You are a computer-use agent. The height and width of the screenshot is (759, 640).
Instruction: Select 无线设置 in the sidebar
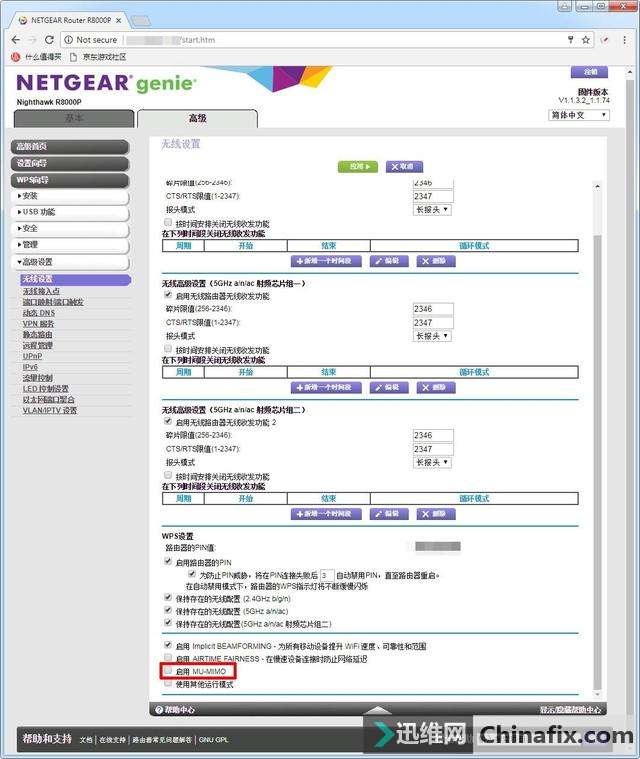pyautogui.click(x=76, y=279)
